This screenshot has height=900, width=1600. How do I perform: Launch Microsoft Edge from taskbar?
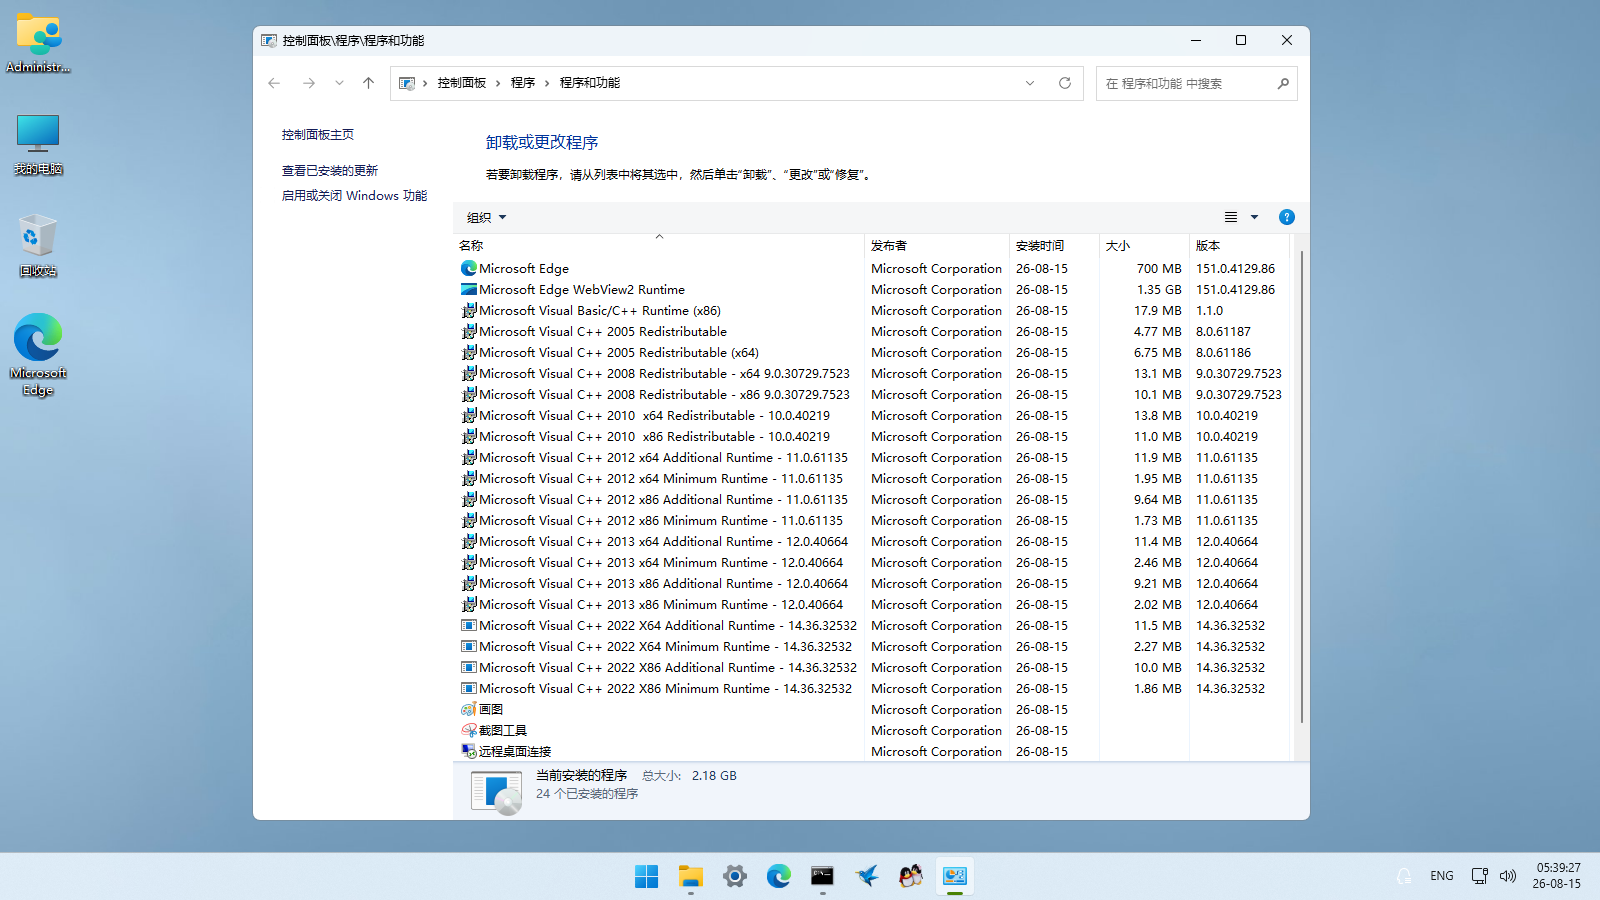tap(779, 877)
